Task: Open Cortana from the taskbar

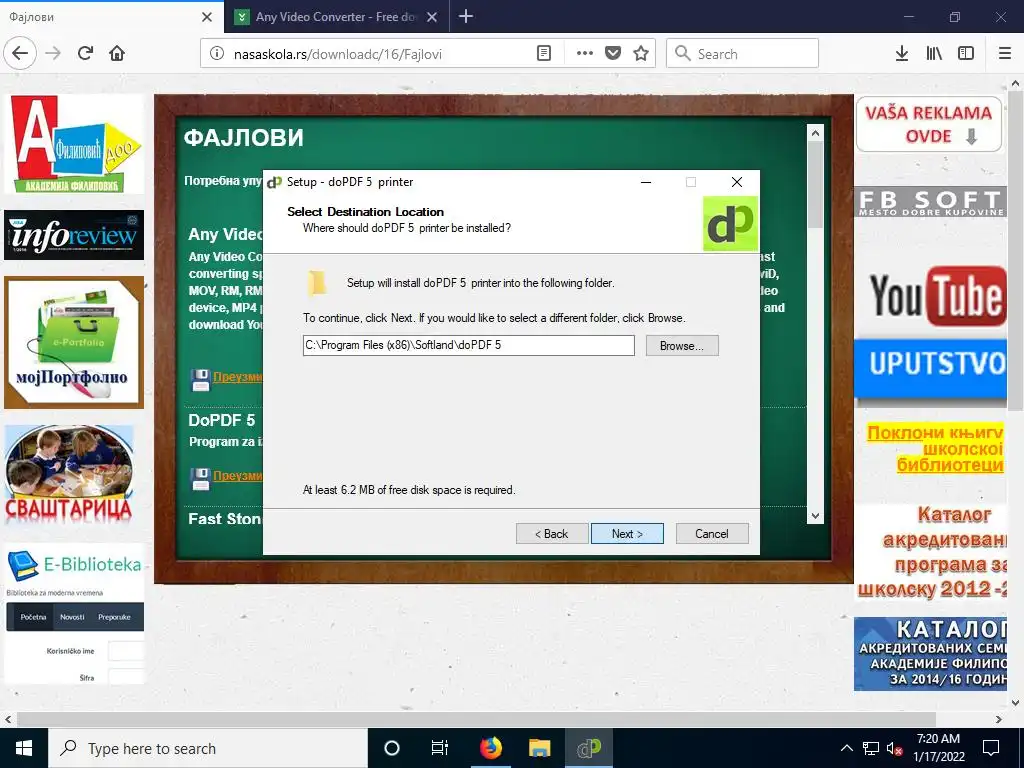Action: [392, 748]
